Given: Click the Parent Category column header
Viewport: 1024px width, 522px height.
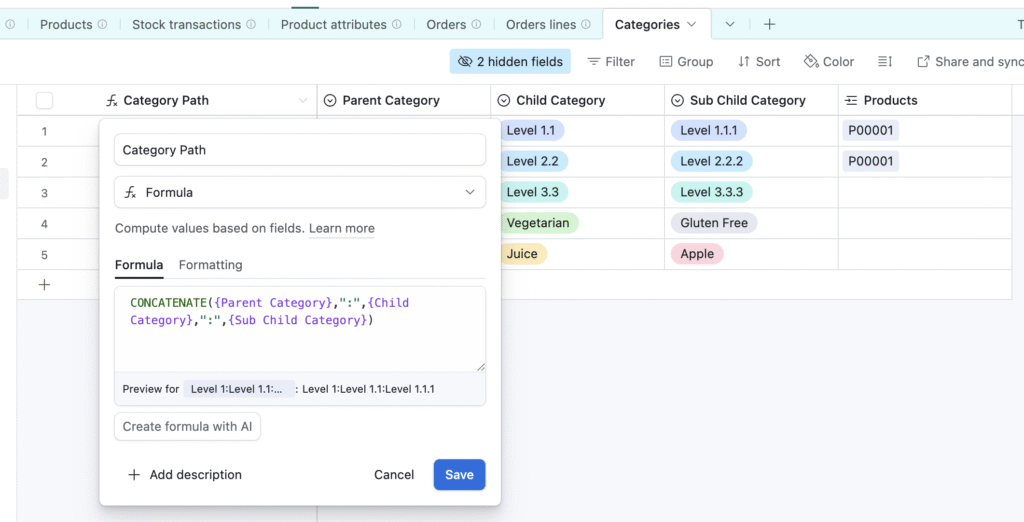Looking at the screenshot, I should point(404,101).
